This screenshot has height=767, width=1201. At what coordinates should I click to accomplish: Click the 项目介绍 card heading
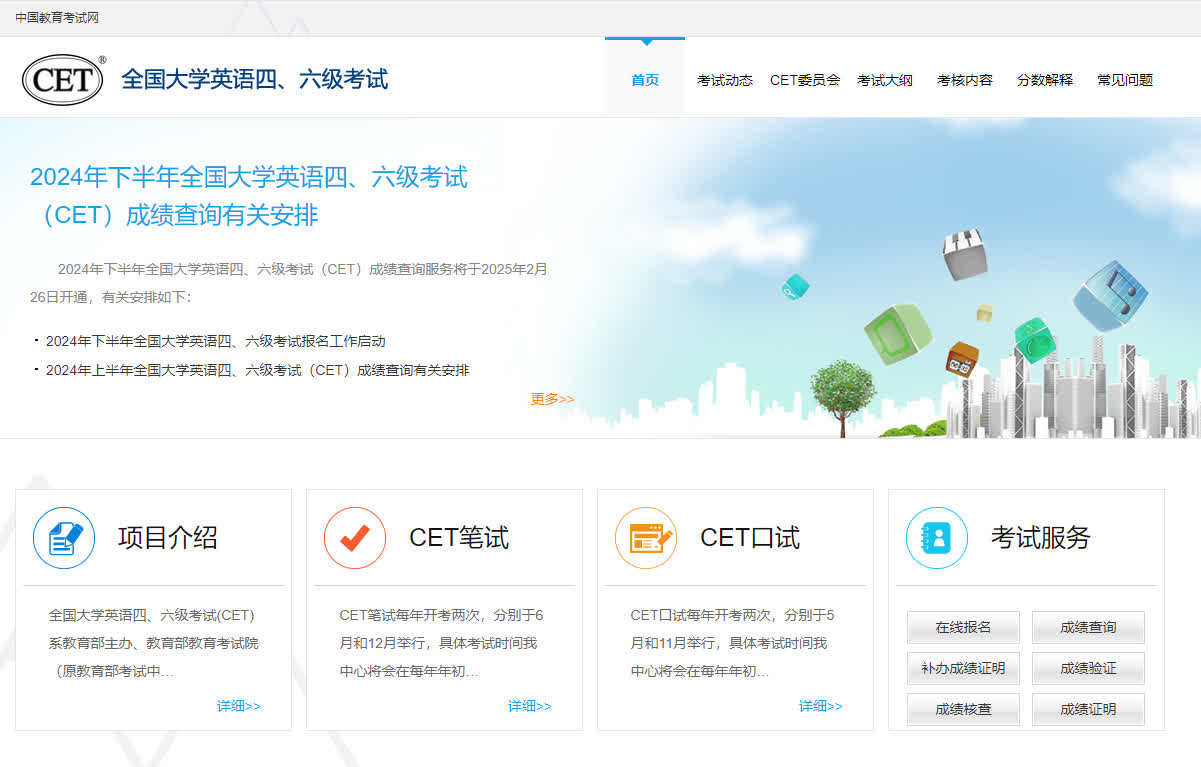pyautogui.click(x=168, y=538)
